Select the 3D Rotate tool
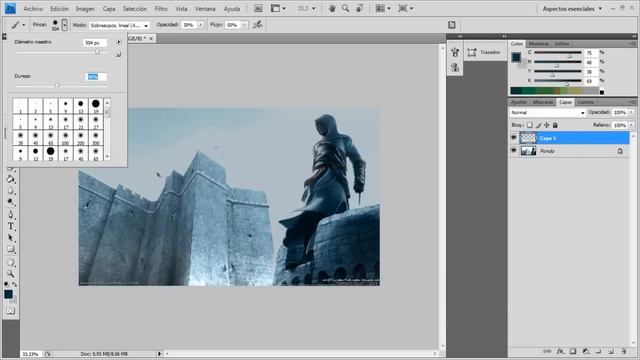640x360 pixels. (11, 262)
